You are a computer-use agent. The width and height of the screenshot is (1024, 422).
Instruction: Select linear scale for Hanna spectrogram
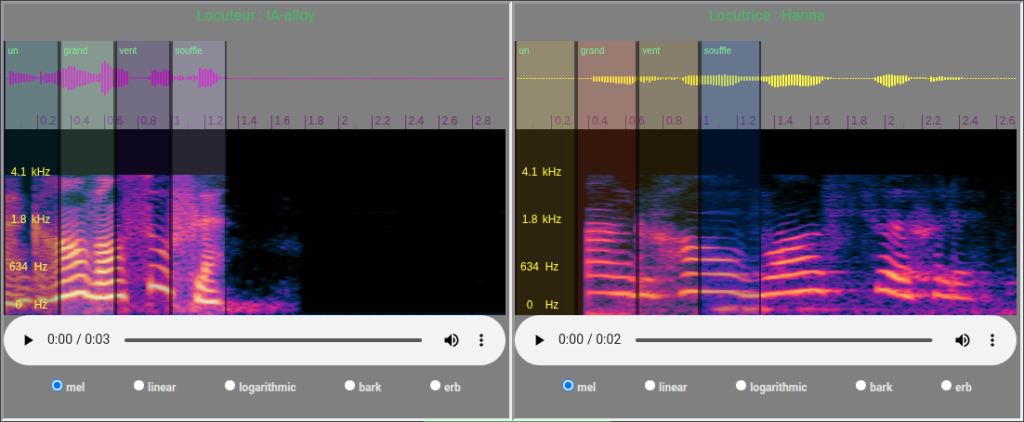(x=650, y=385)
